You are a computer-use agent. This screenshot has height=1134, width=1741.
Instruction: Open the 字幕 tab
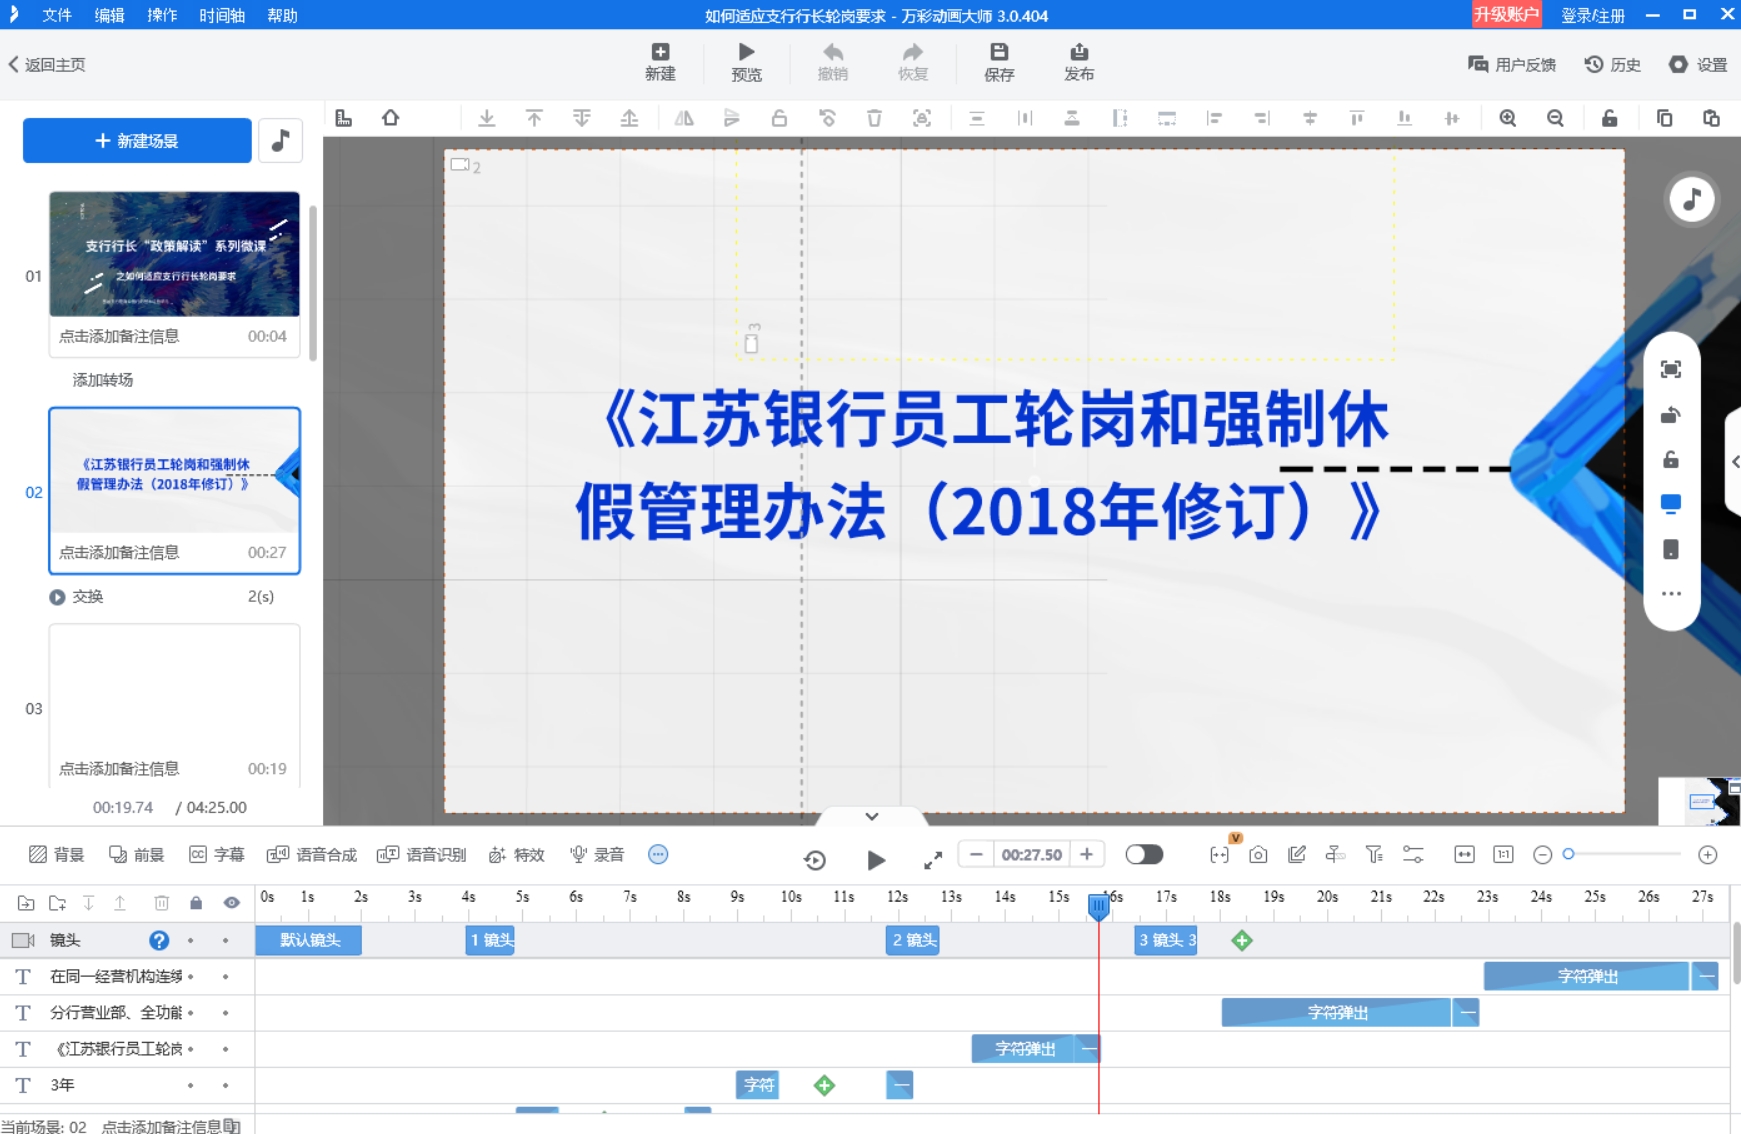point(217,855)
